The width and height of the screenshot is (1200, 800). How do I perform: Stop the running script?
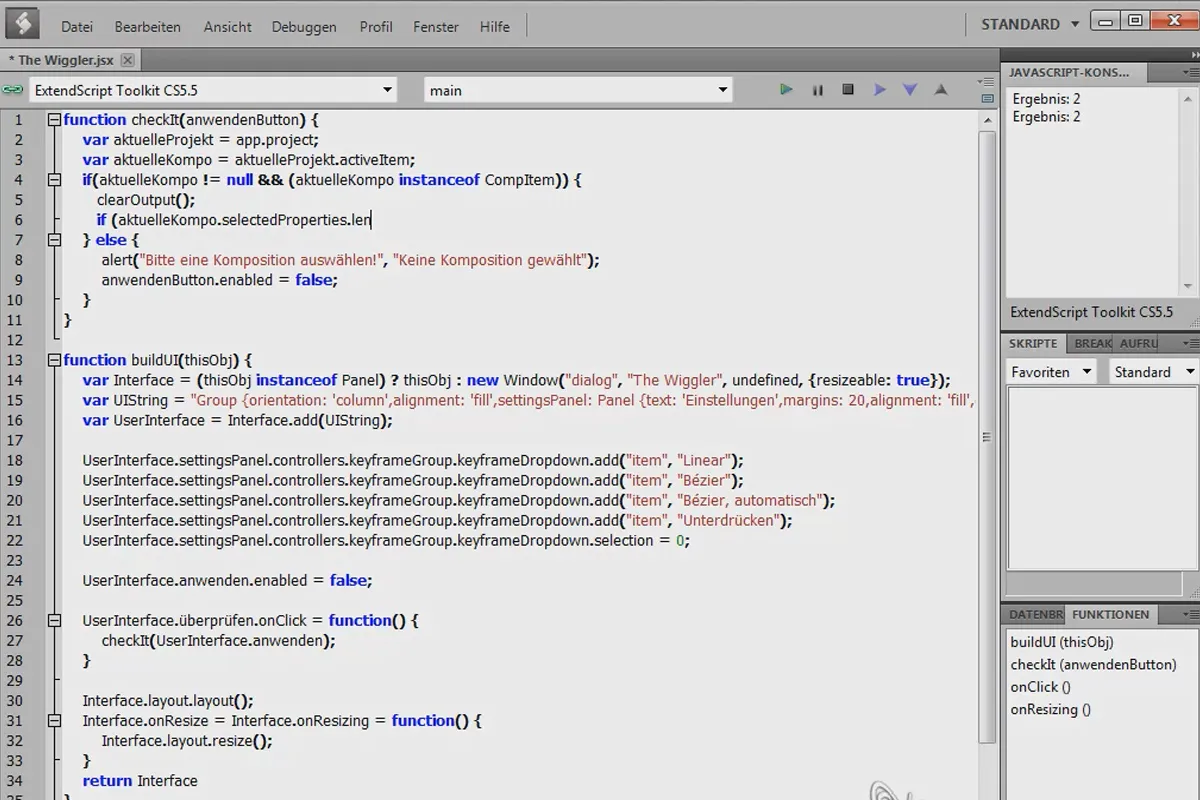pos(848,90)
